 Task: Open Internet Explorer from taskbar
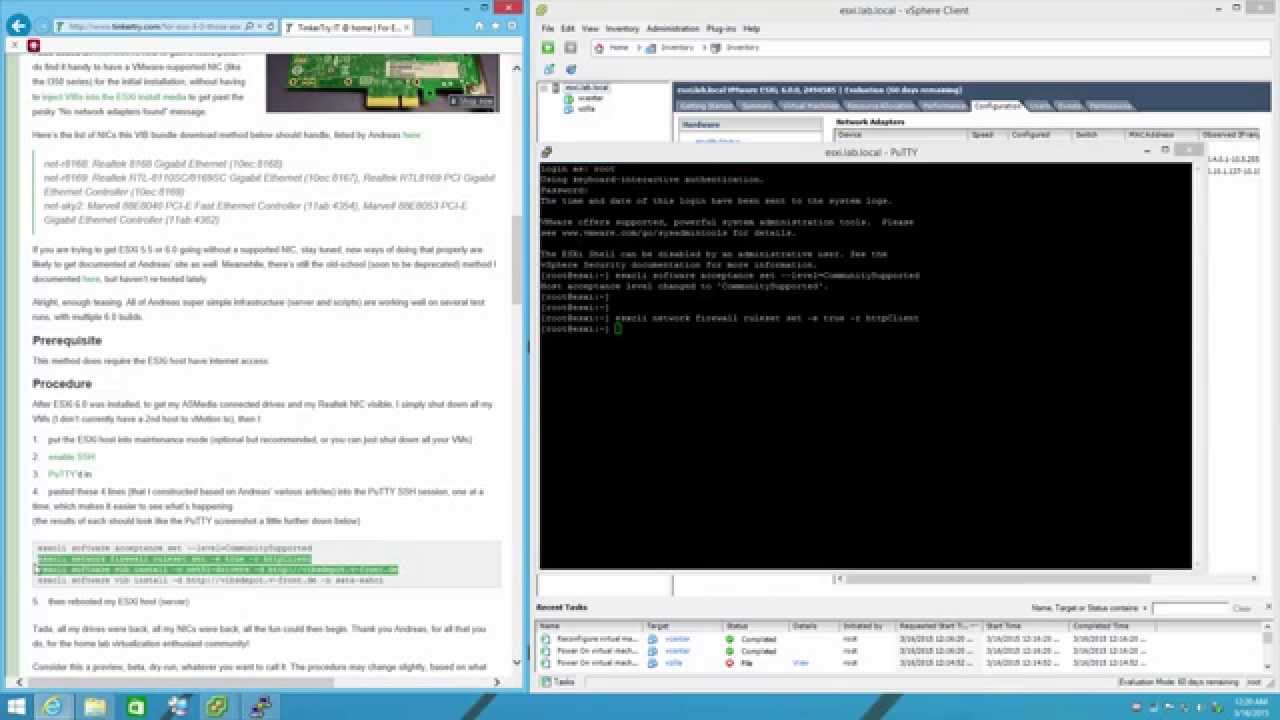click(52, 706)
